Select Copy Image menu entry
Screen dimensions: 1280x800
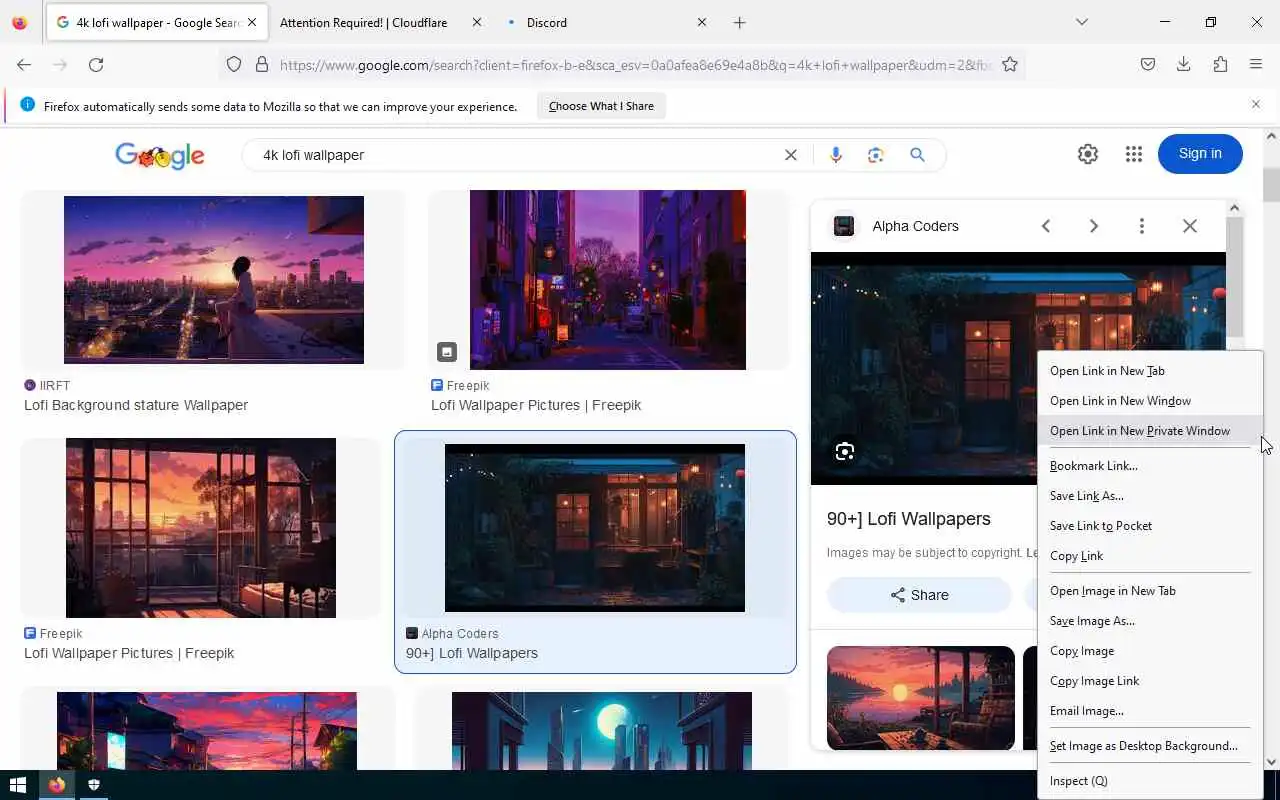coord(1150,651)
